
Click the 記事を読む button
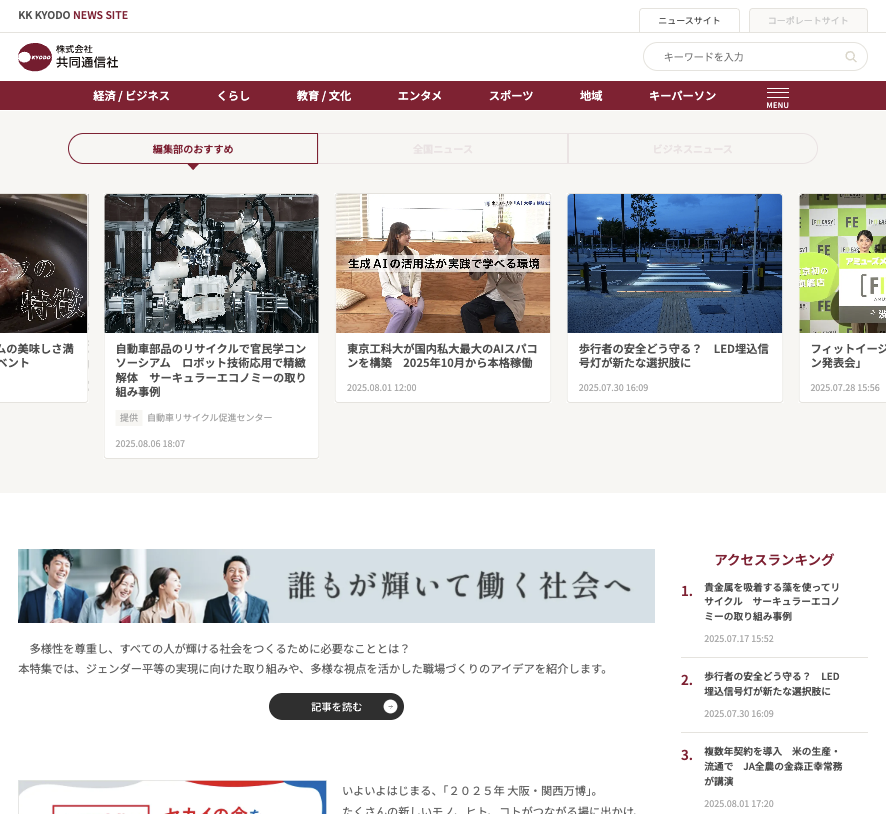(x=336, y=707)
